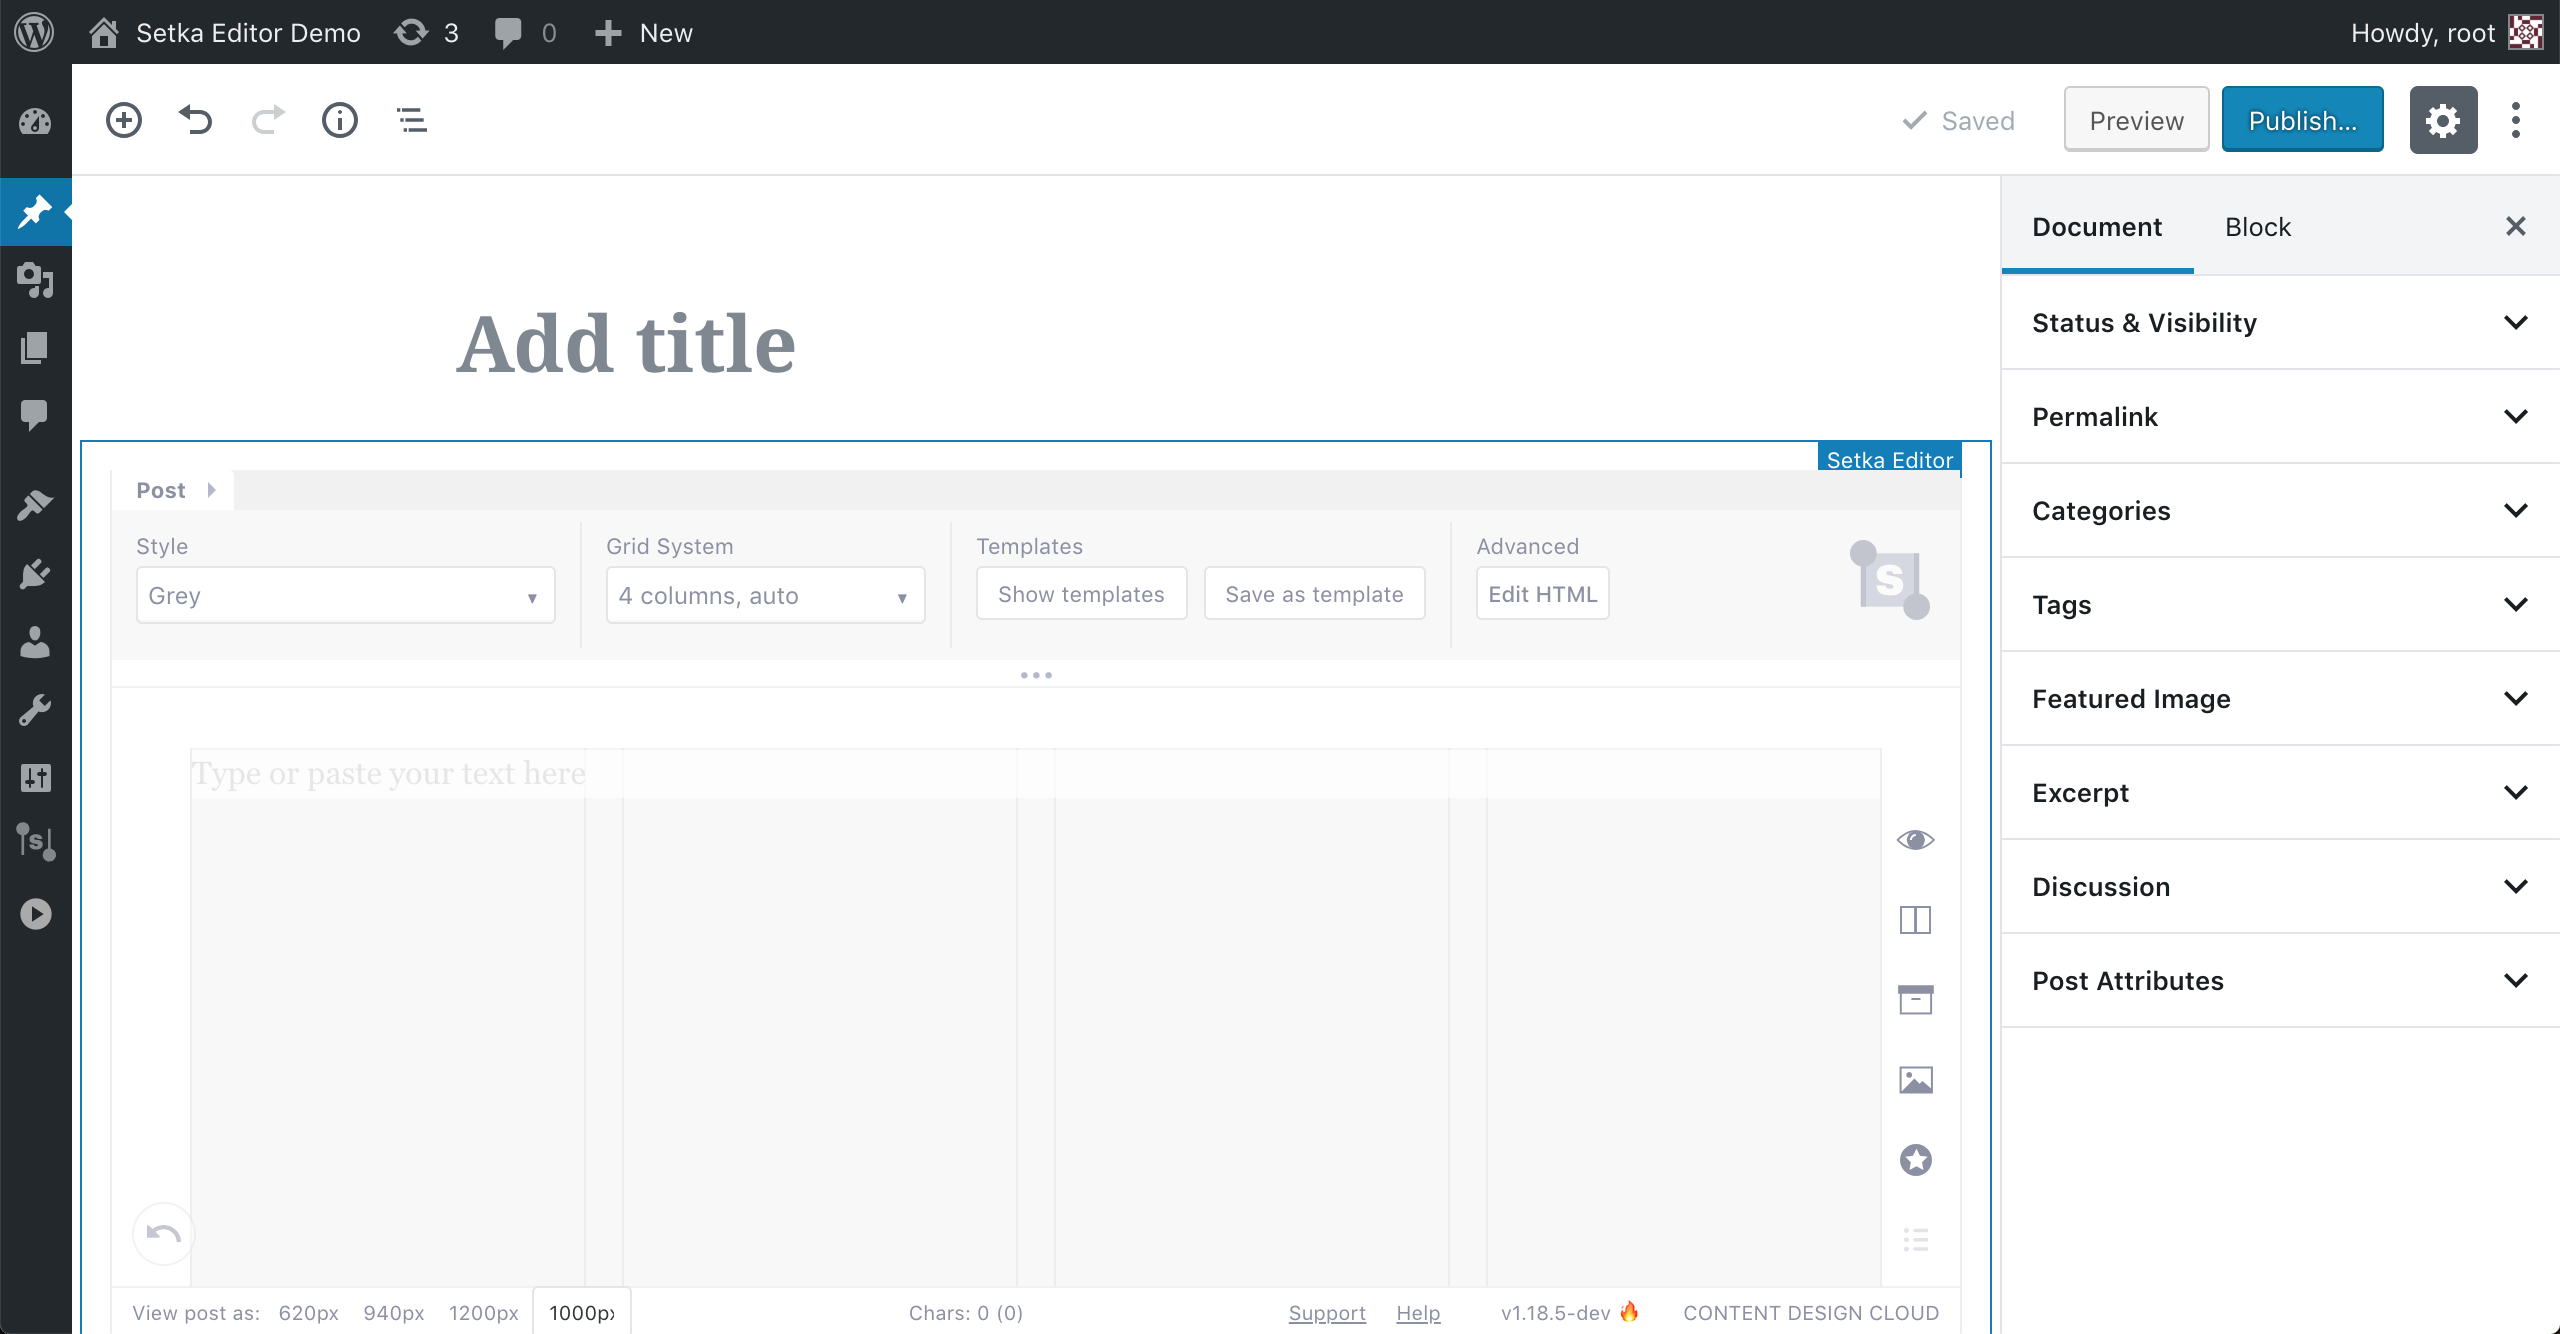The height and width of the screenshot is (1334, 2560).
Task: Expand the Post Attributes panel
Action: [2280, 981]
